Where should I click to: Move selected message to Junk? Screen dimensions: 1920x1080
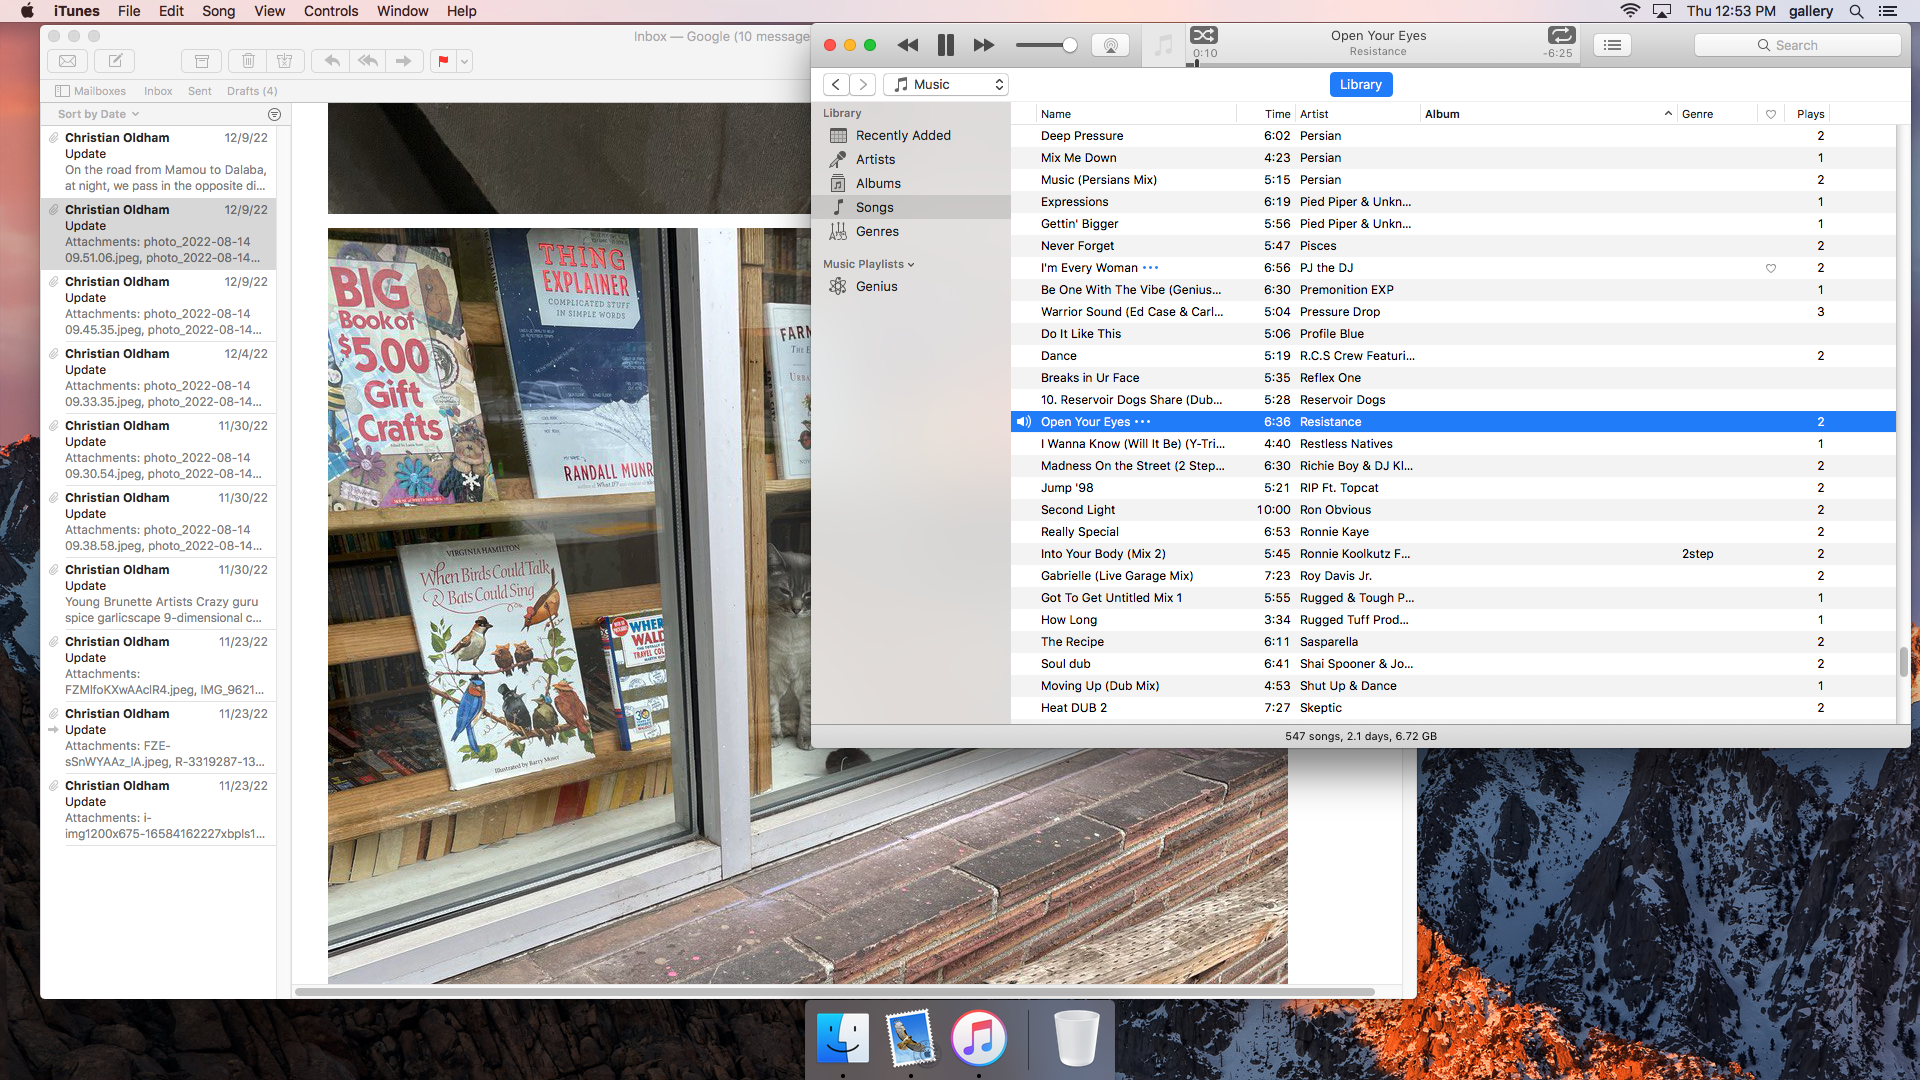point(285,61)
